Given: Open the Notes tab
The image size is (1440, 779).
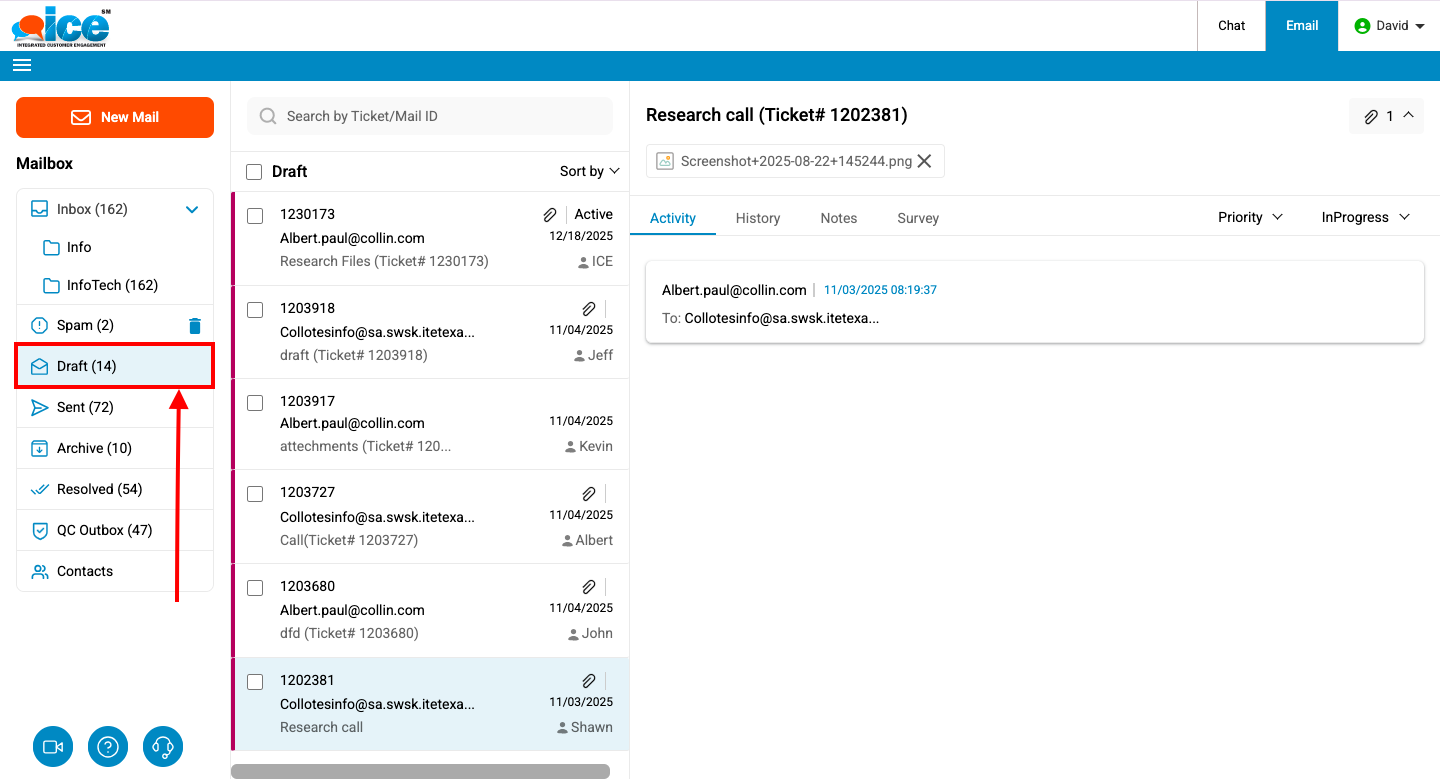Looking at the screenshot, I should point(838,218).
